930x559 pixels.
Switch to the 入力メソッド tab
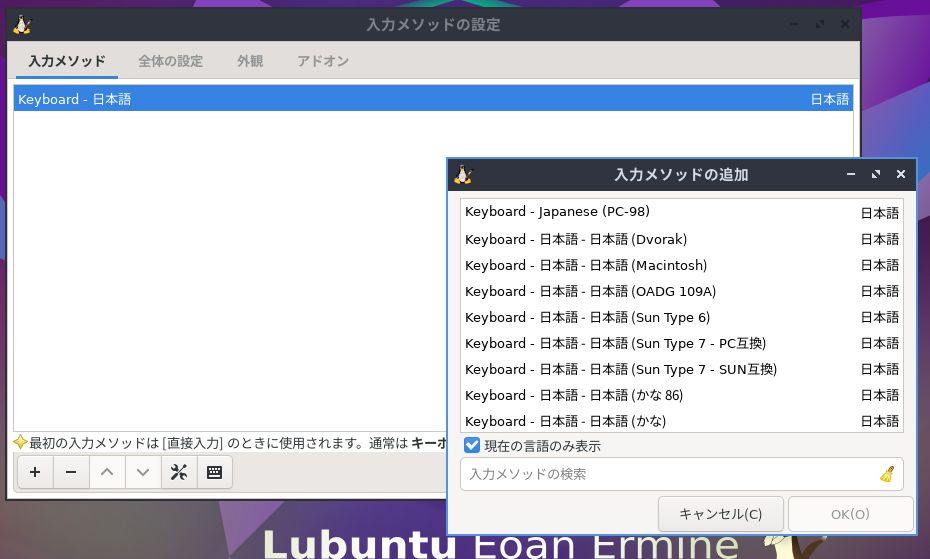pos(67,61)
